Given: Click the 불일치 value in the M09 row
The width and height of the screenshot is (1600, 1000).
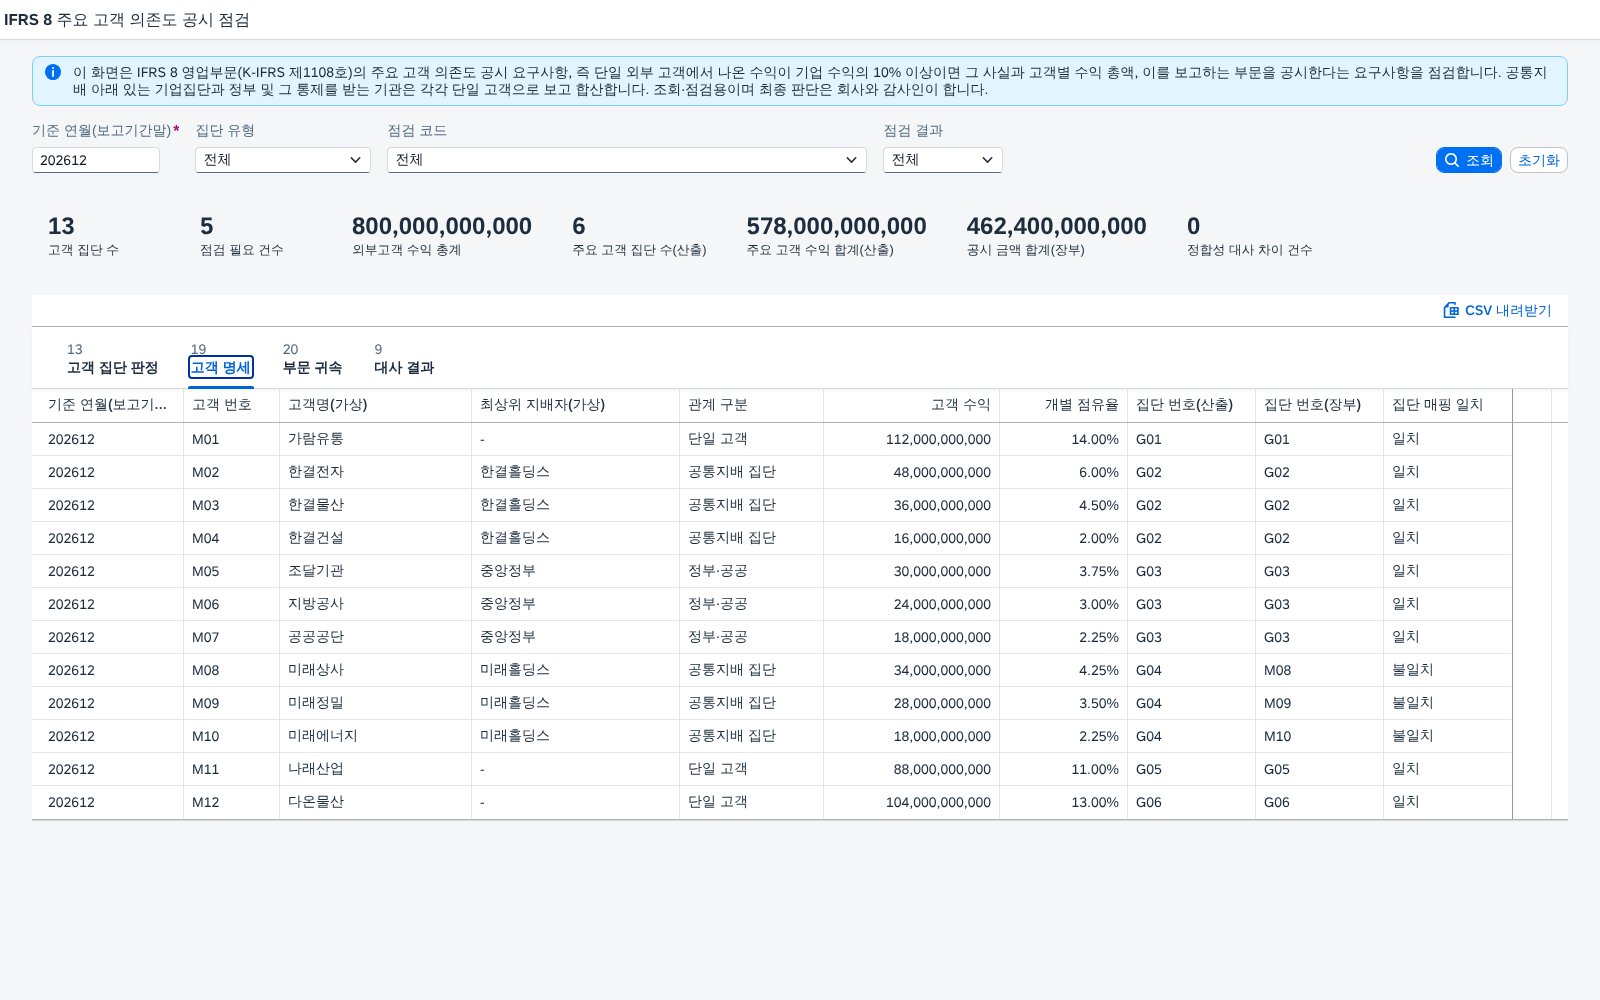Looking at the screenshot, I should coord(1412,703).
